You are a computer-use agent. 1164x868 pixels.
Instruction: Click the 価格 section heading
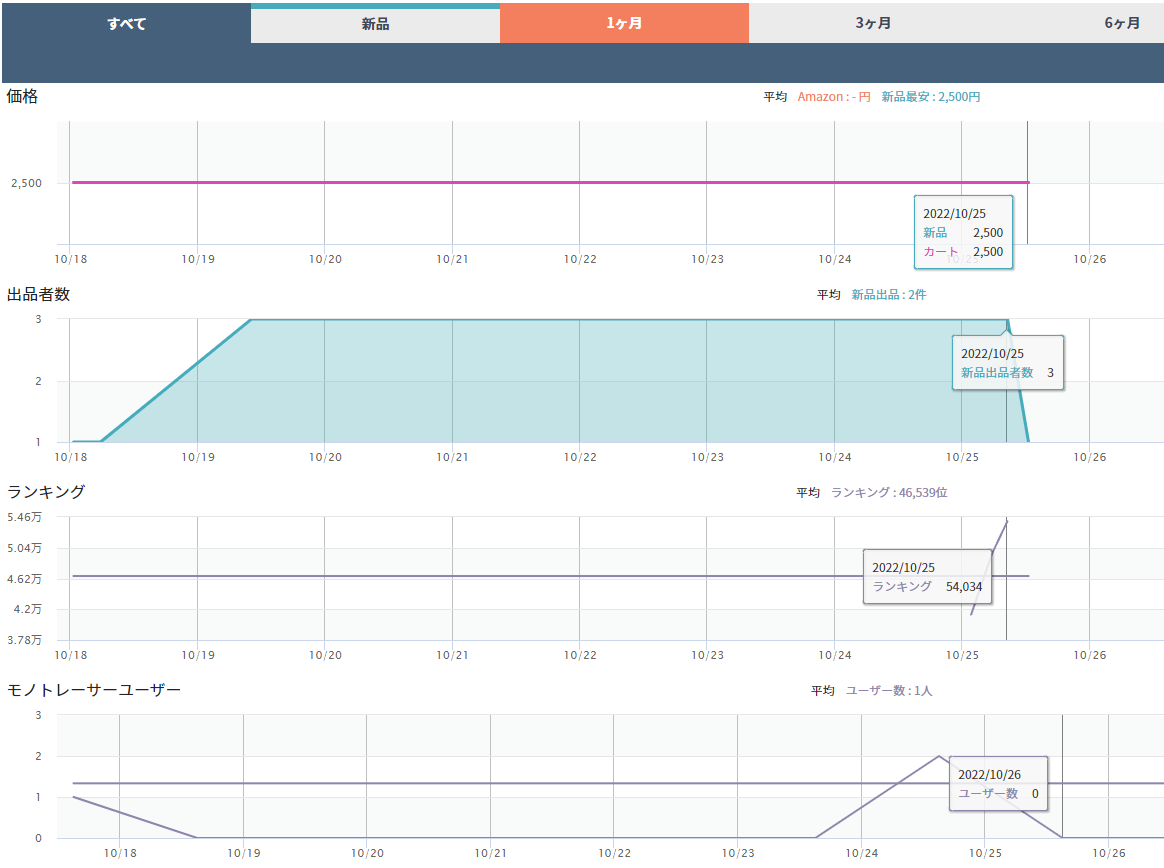[x=22, y=97]
